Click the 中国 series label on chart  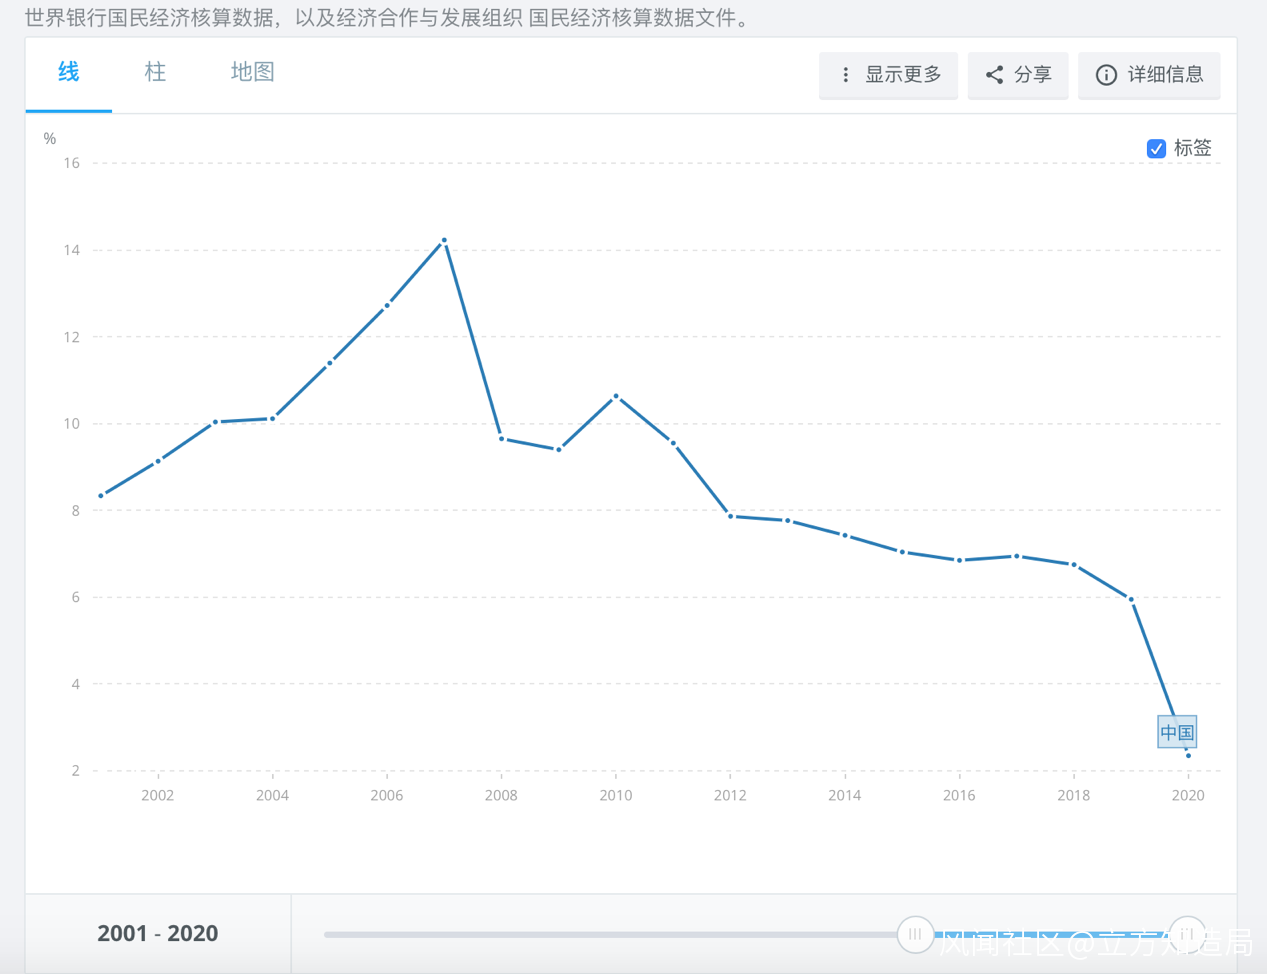tap(1177, 732)
